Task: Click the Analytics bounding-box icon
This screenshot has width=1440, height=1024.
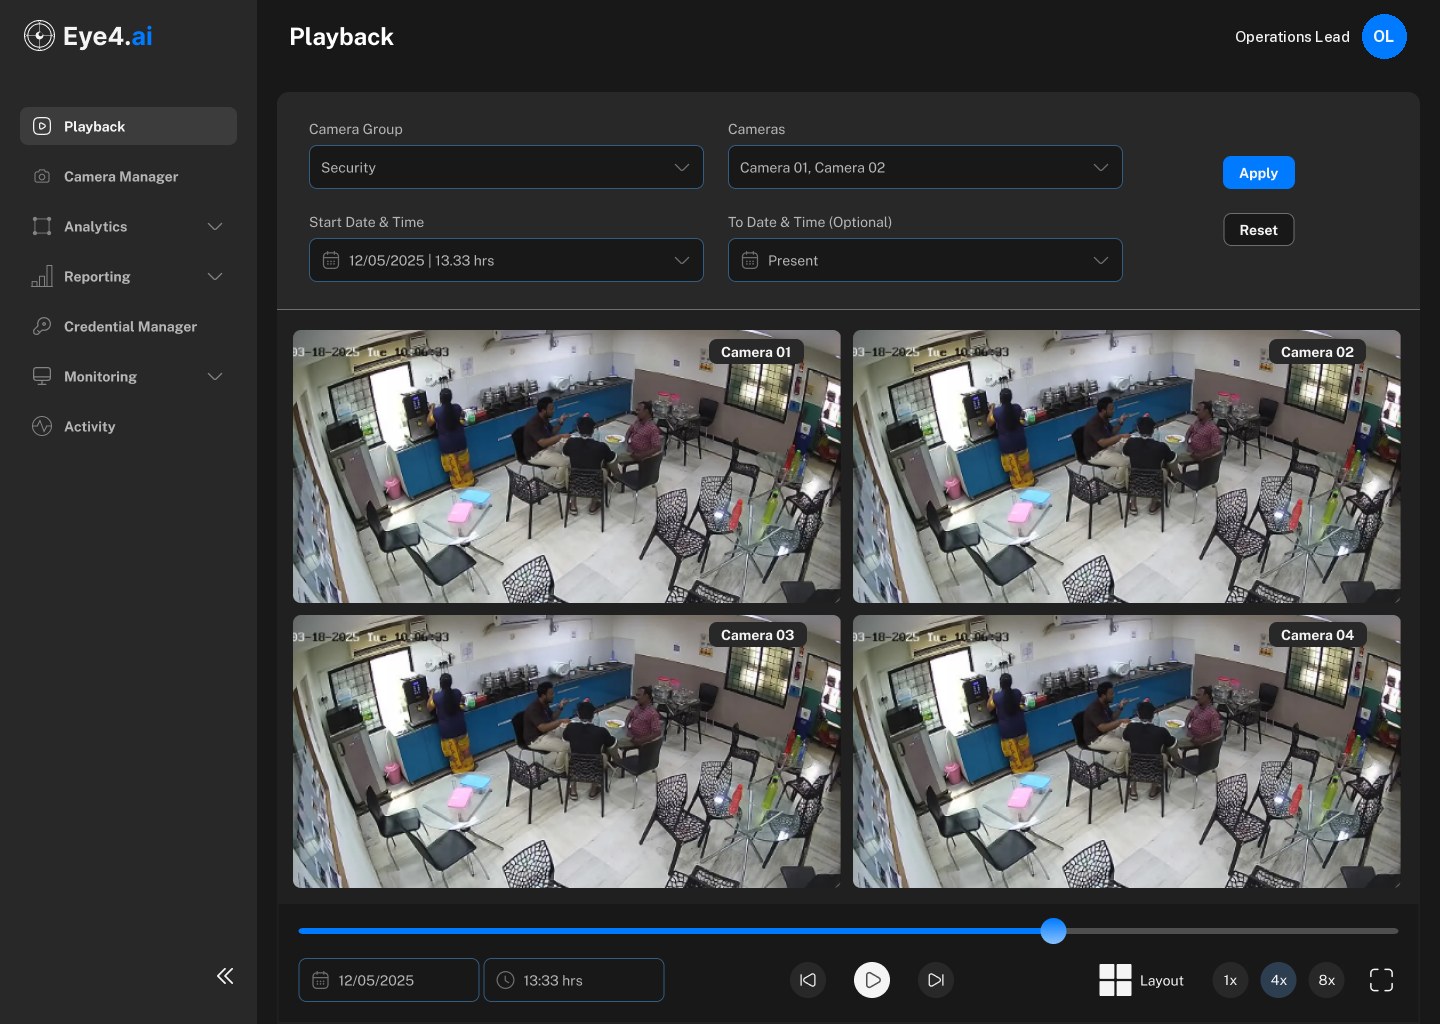Action: pyautogui.click(x=42, y=226)
